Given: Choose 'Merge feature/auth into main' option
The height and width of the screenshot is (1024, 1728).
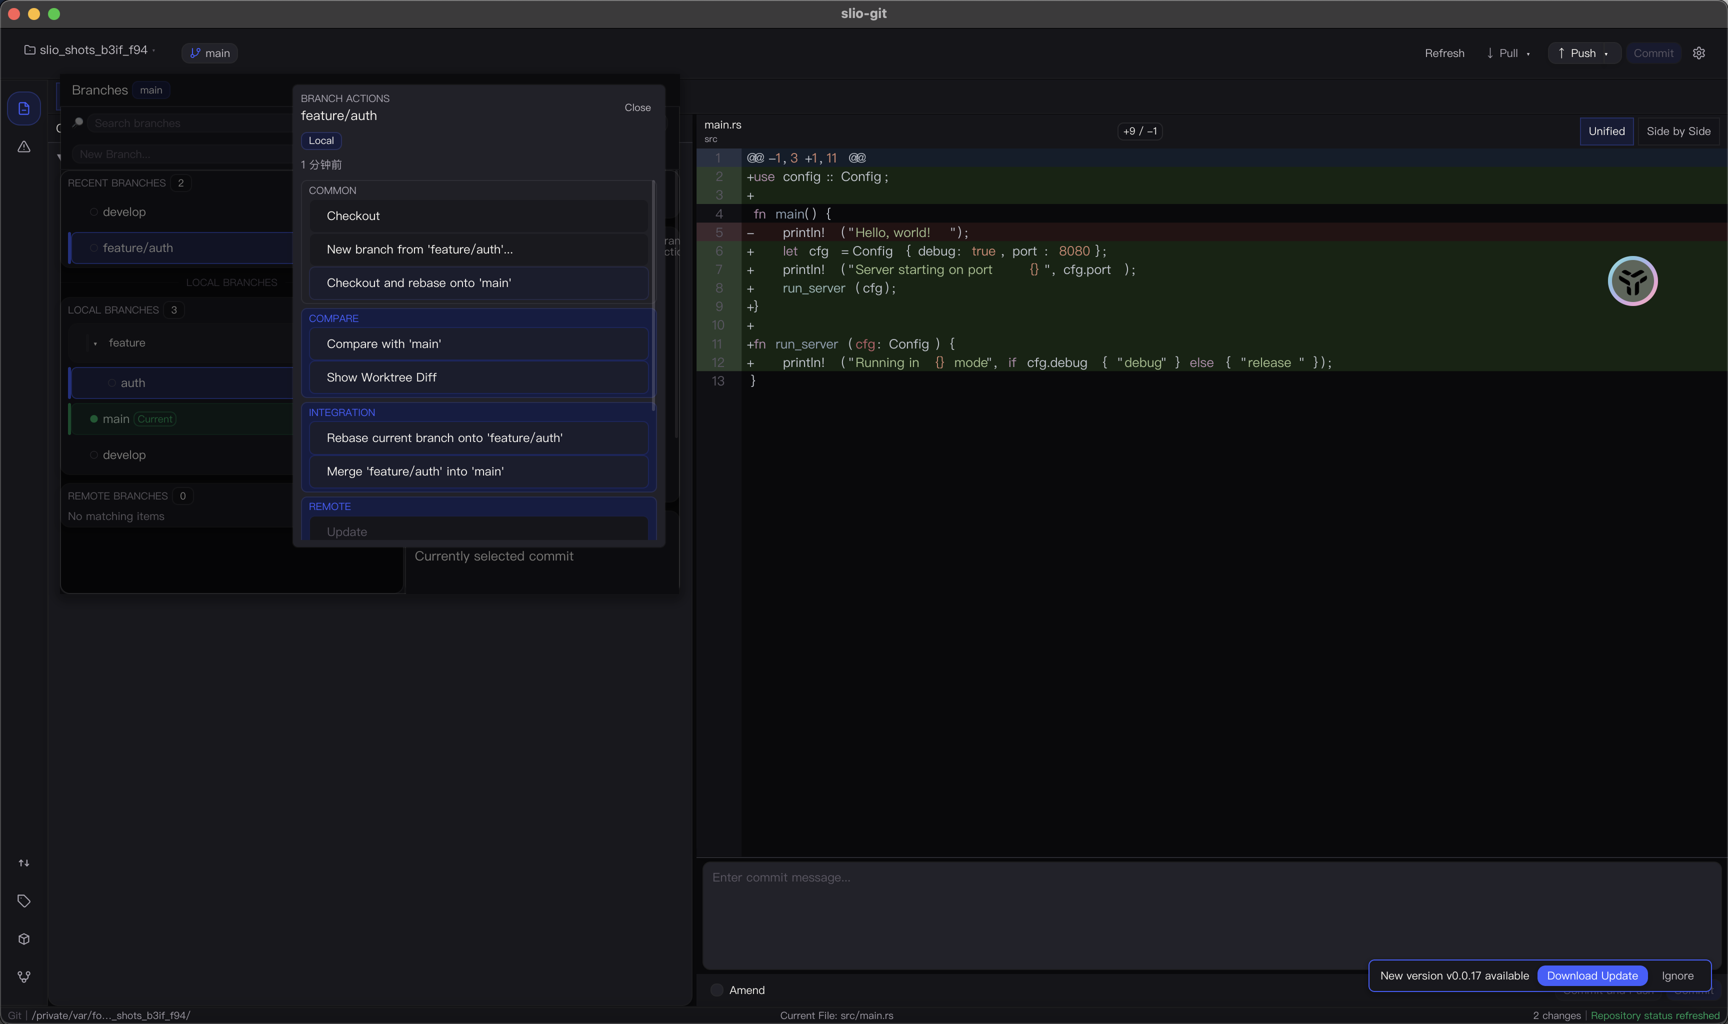Looking at the screenshot, I should coord(478,471).
